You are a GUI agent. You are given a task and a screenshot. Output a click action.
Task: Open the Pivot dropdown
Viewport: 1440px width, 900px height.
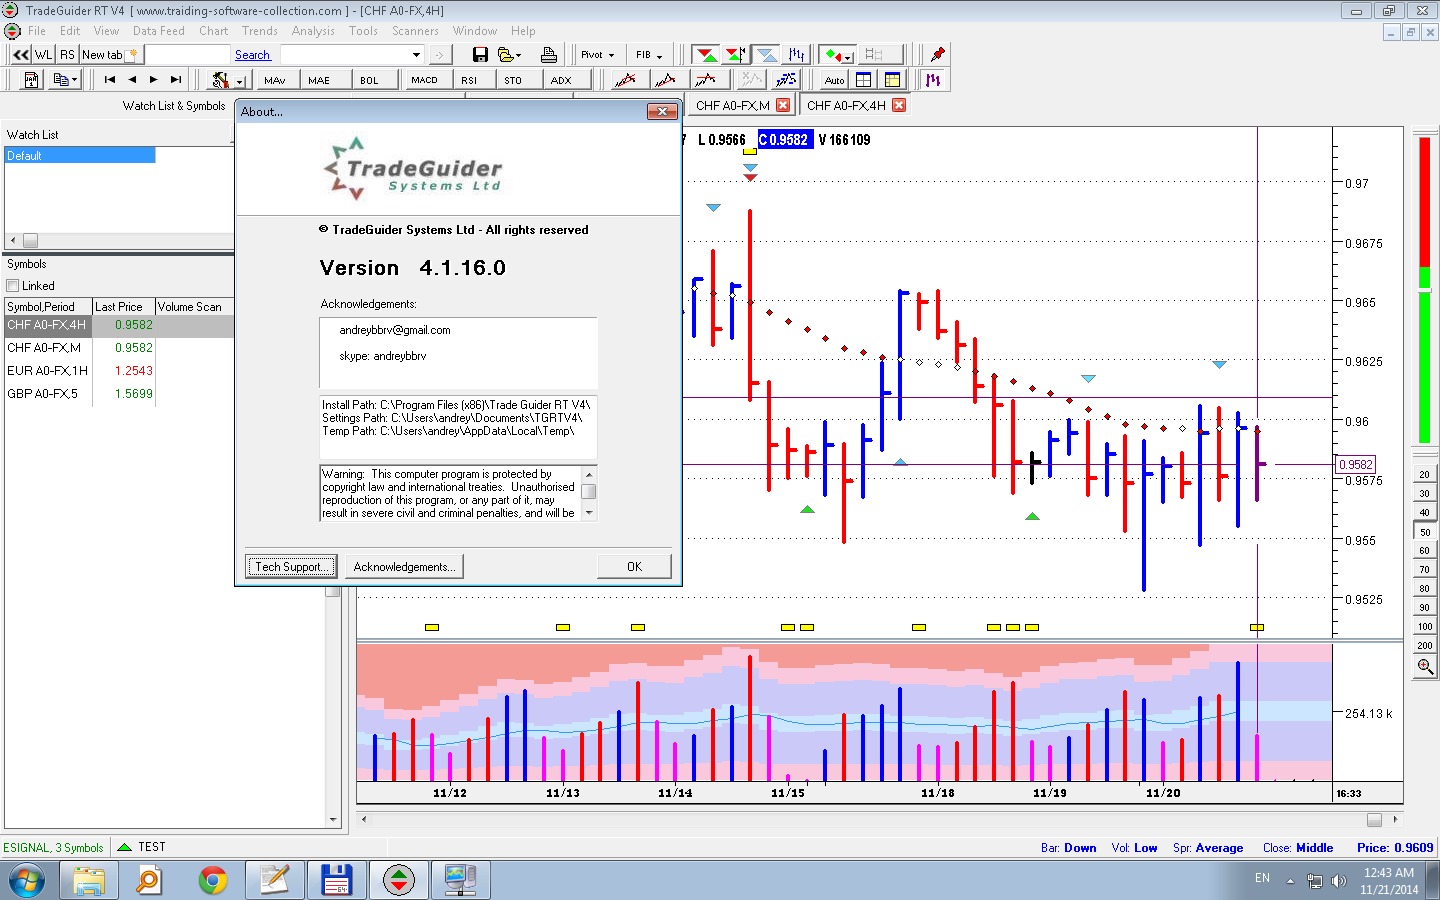[x=598, y=55]
